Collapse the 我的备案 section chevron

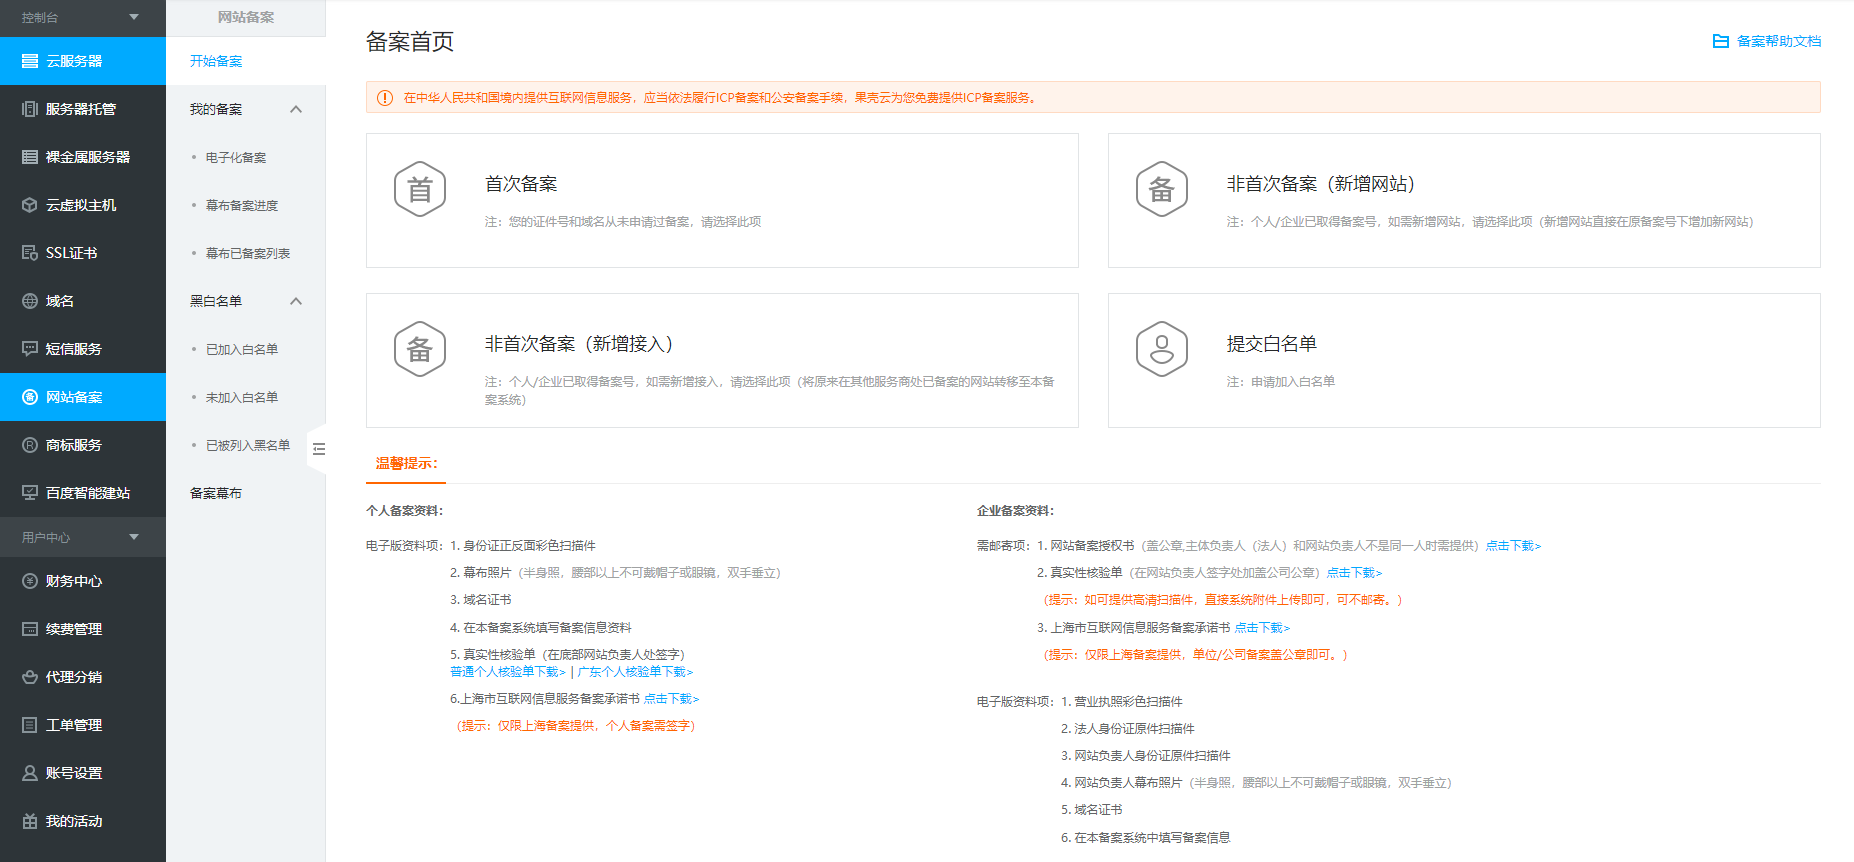click(x=296, y=109)
